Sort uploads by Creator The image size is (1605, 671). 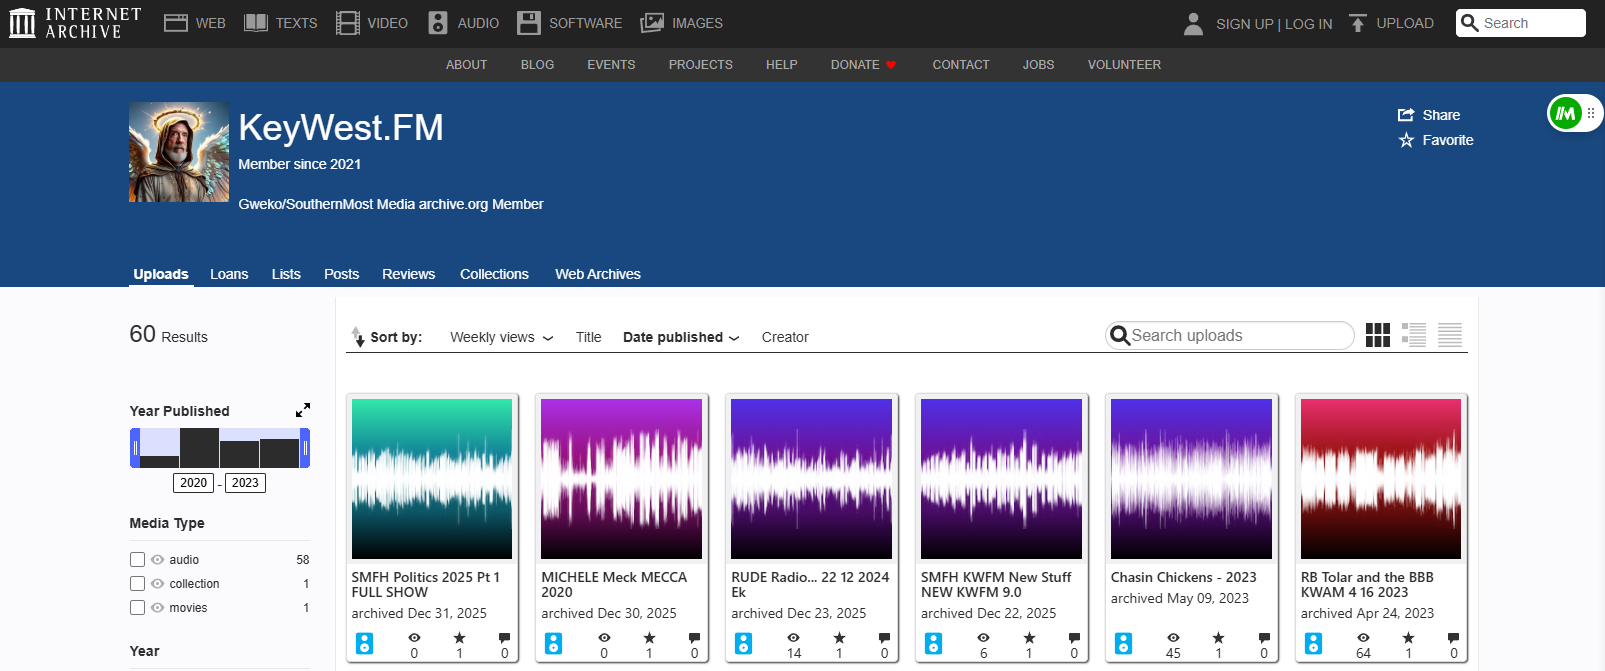tap(785, 337)
